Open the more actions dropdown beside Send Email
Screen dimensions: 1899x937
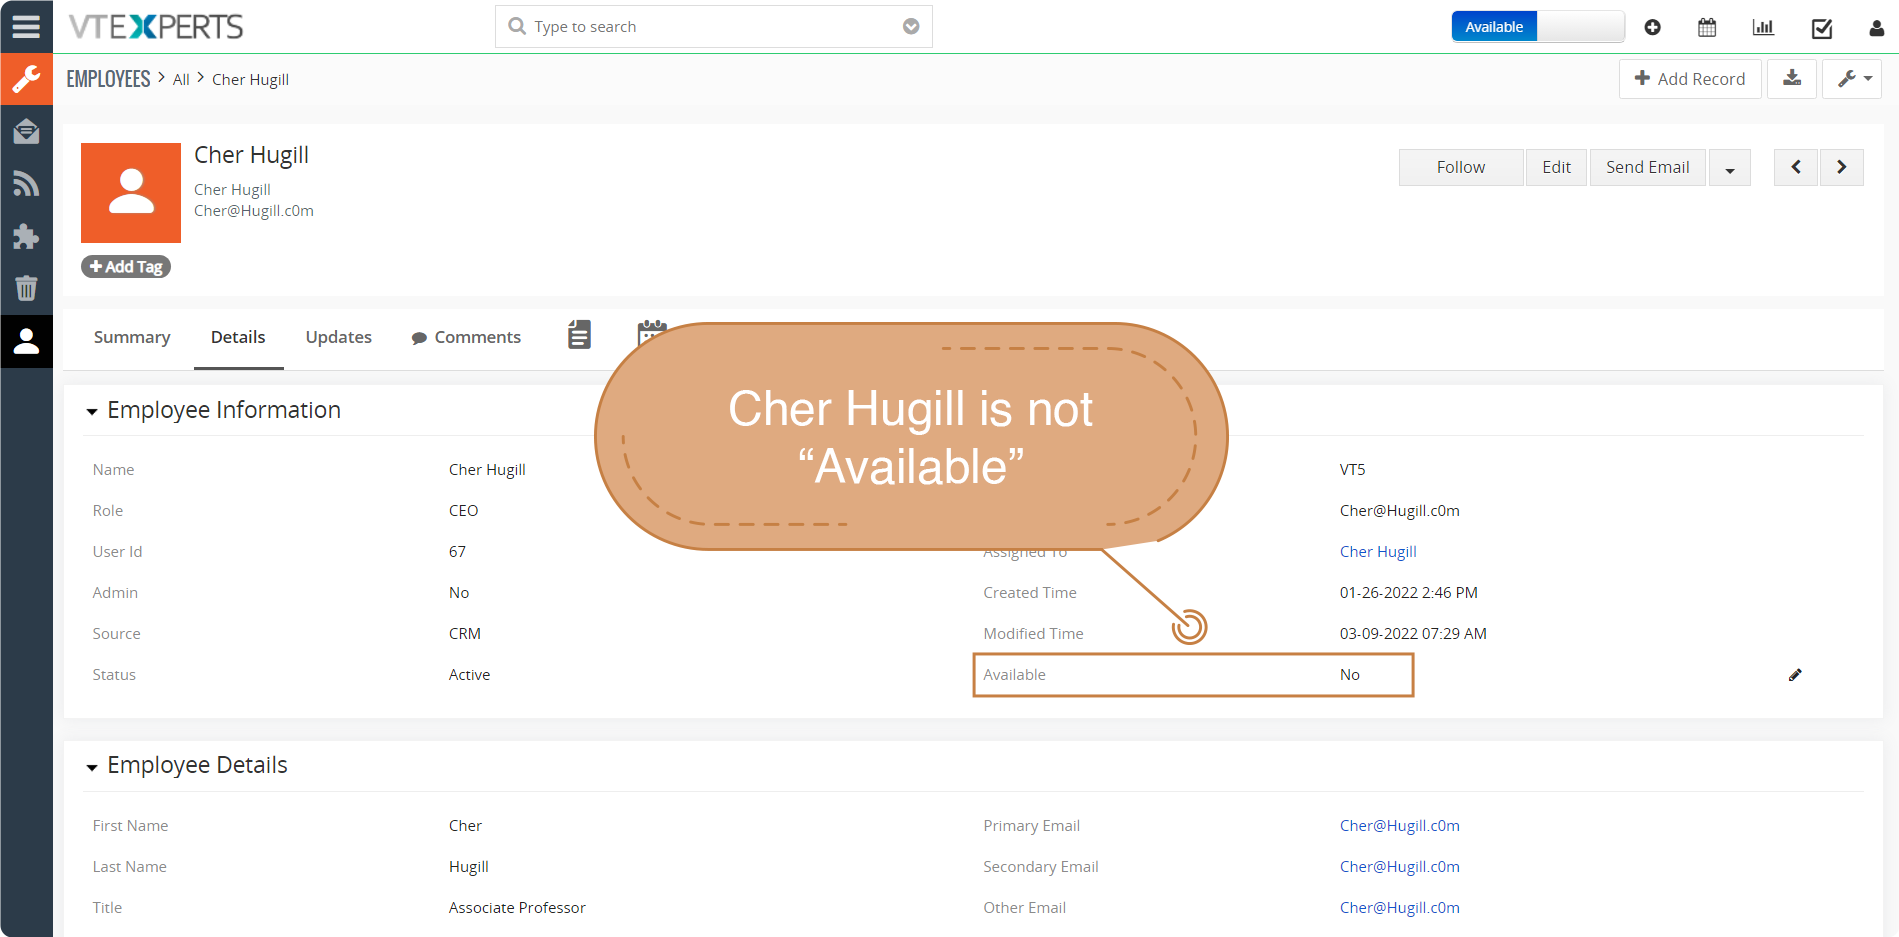[x=1730, y=168]
